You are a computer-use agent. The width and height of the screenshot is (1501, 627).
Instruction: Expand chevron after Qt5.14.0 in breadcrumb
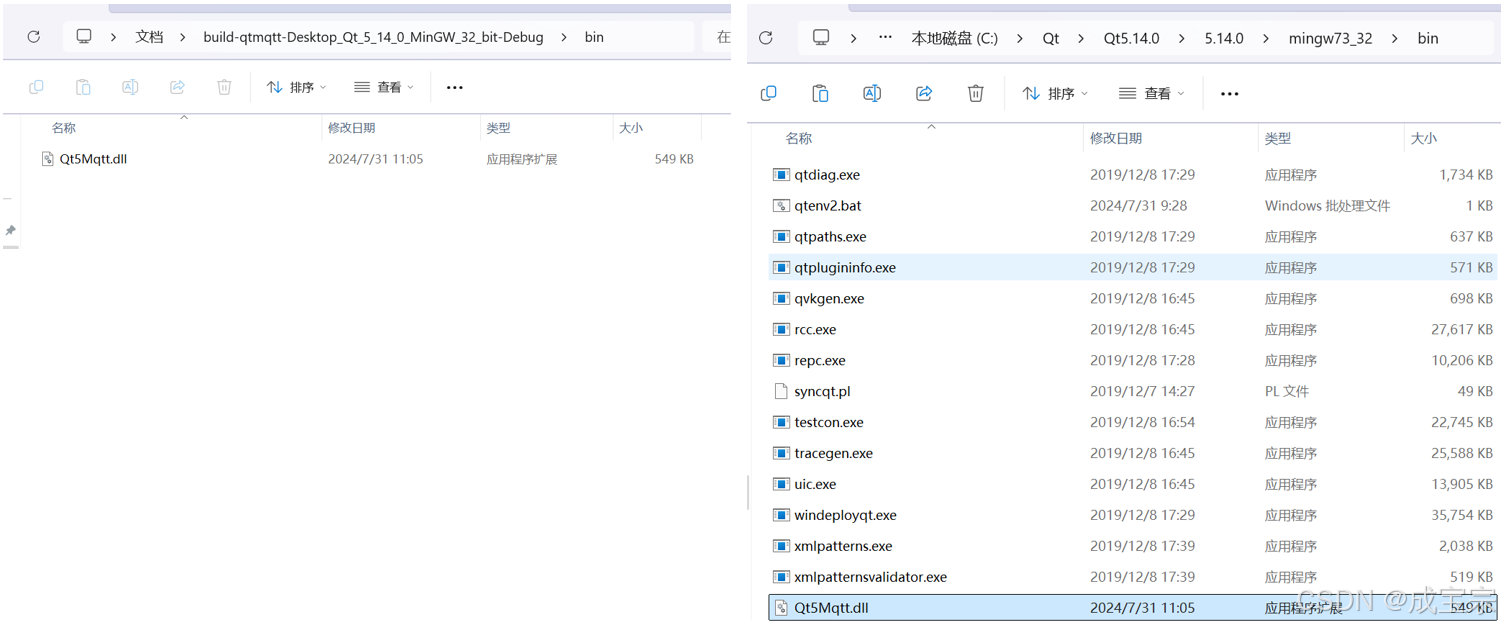(1182, 38)
